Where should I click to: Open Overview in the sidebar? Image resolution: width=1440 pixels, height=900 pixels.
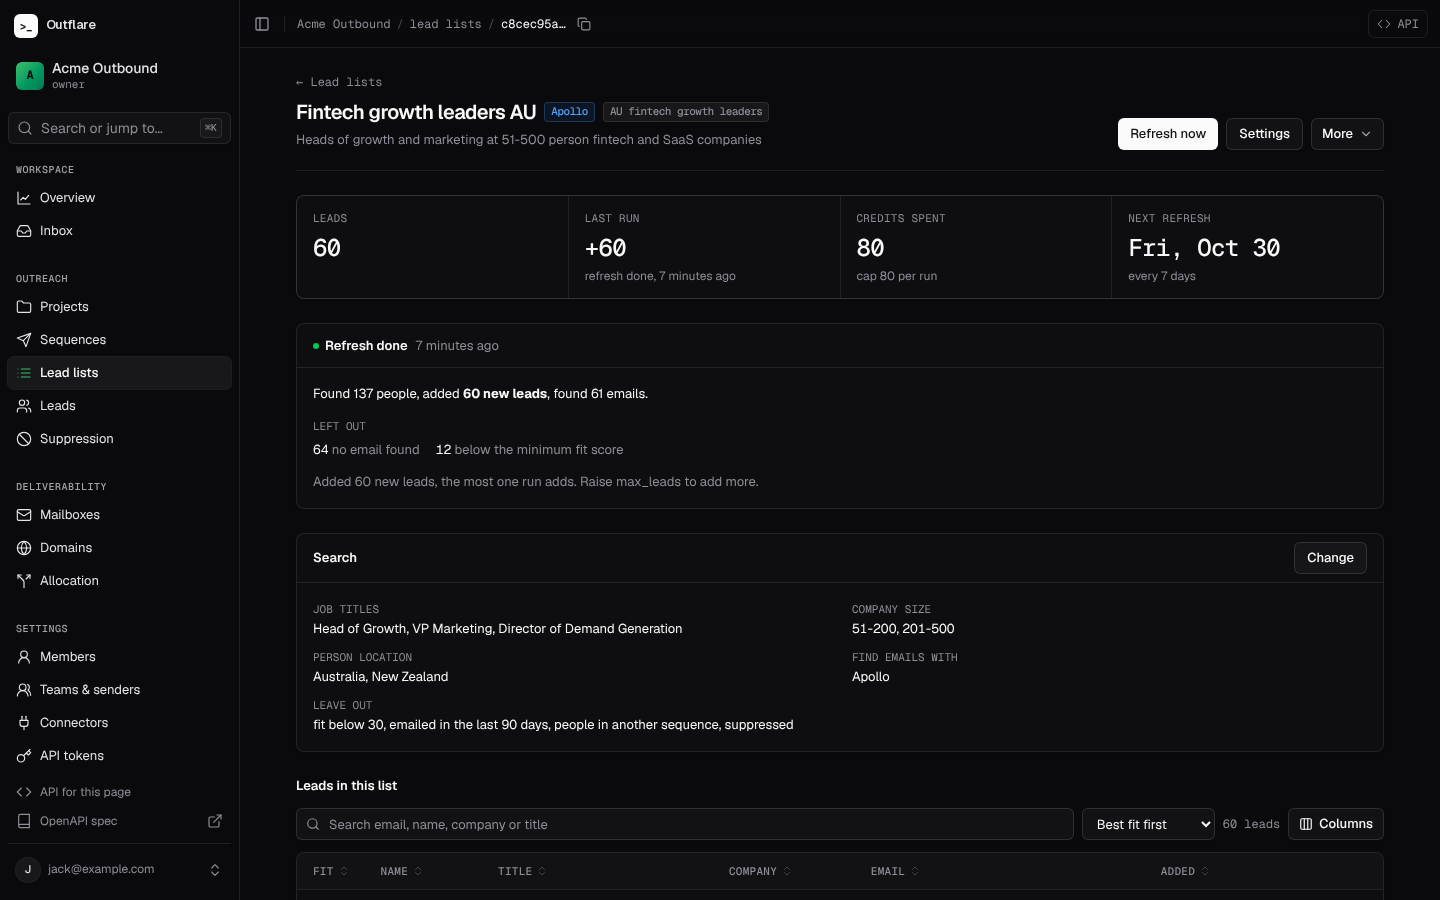119,198
